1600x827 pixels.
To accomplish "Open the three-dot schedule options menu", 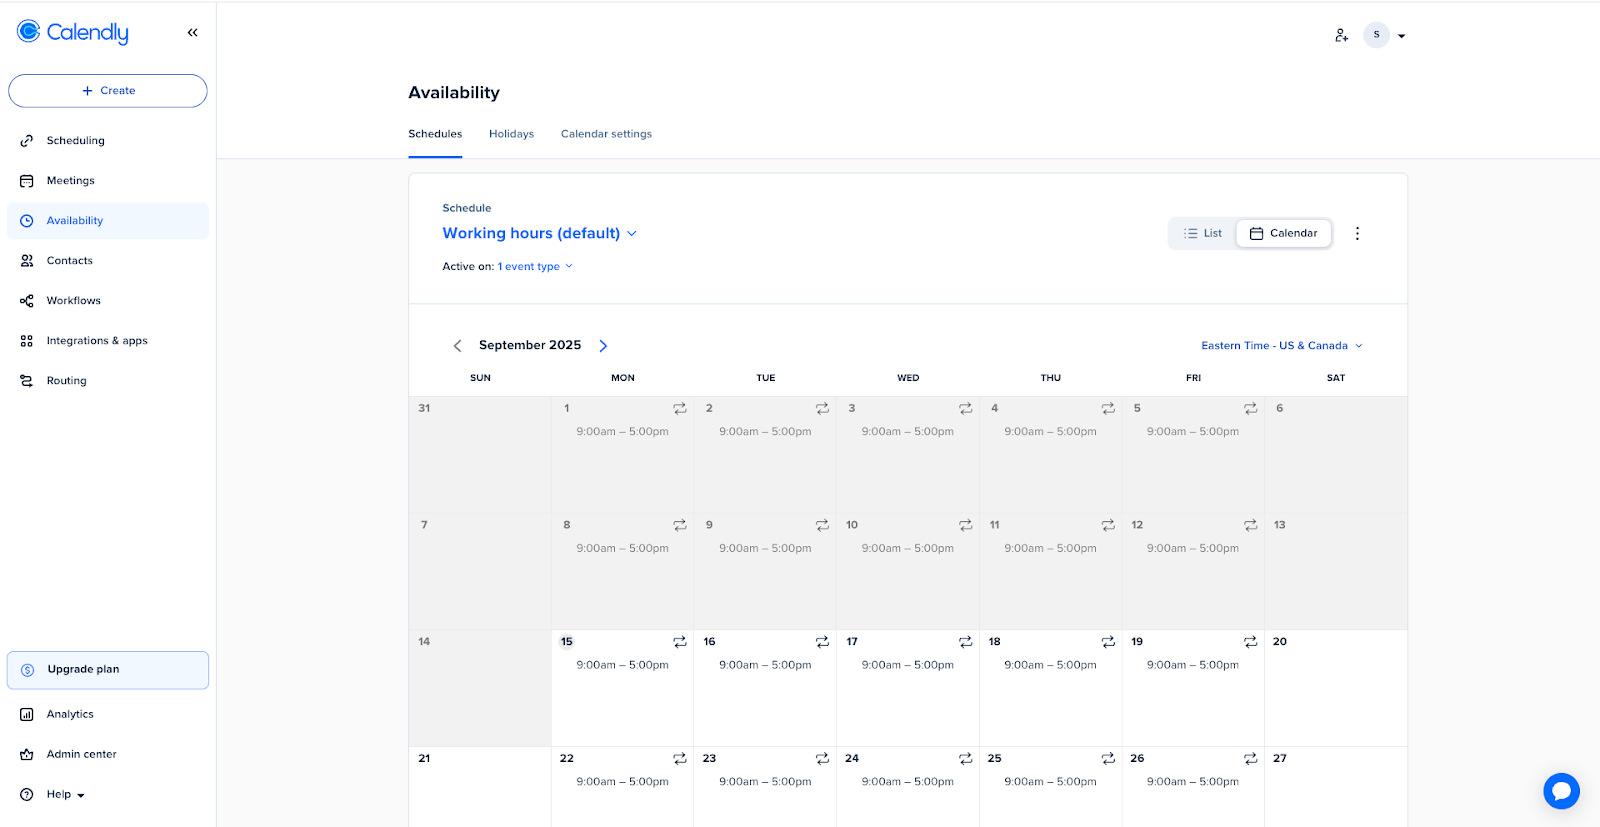I will click(1357, 233).
